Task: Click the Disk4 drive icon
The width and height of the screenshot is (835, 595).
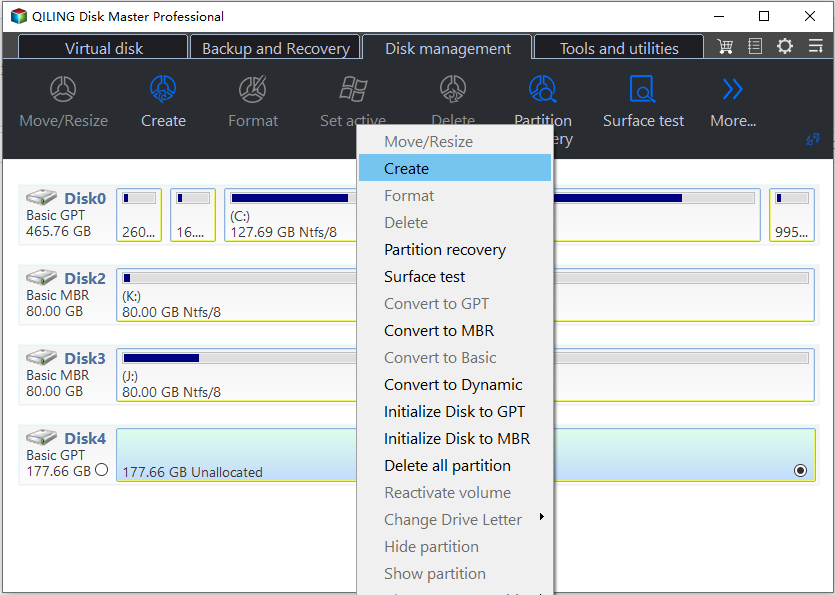Action: tap(42, 437)
